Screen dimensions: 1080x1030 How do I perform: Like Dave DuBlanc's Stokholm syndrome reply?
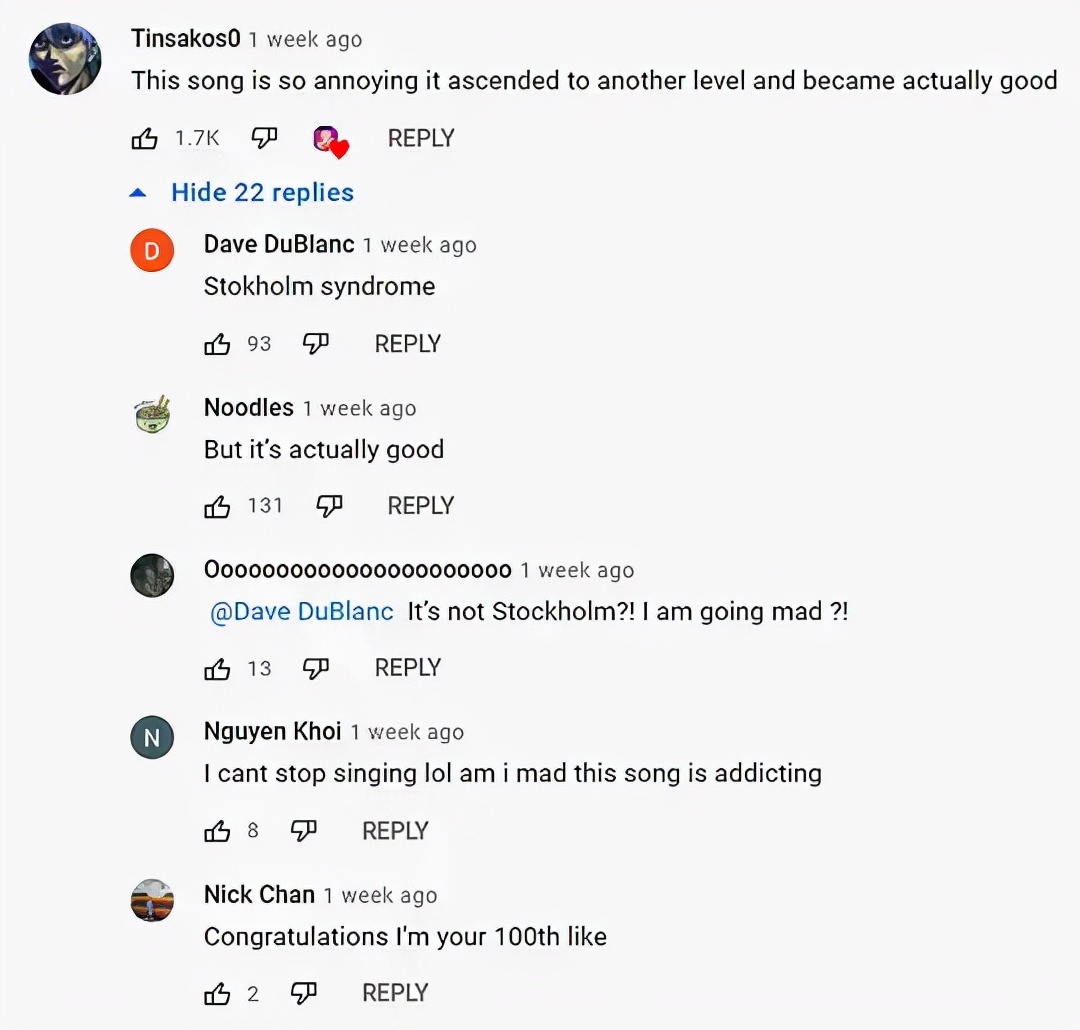pyautogui.click(x=217, y=344)
